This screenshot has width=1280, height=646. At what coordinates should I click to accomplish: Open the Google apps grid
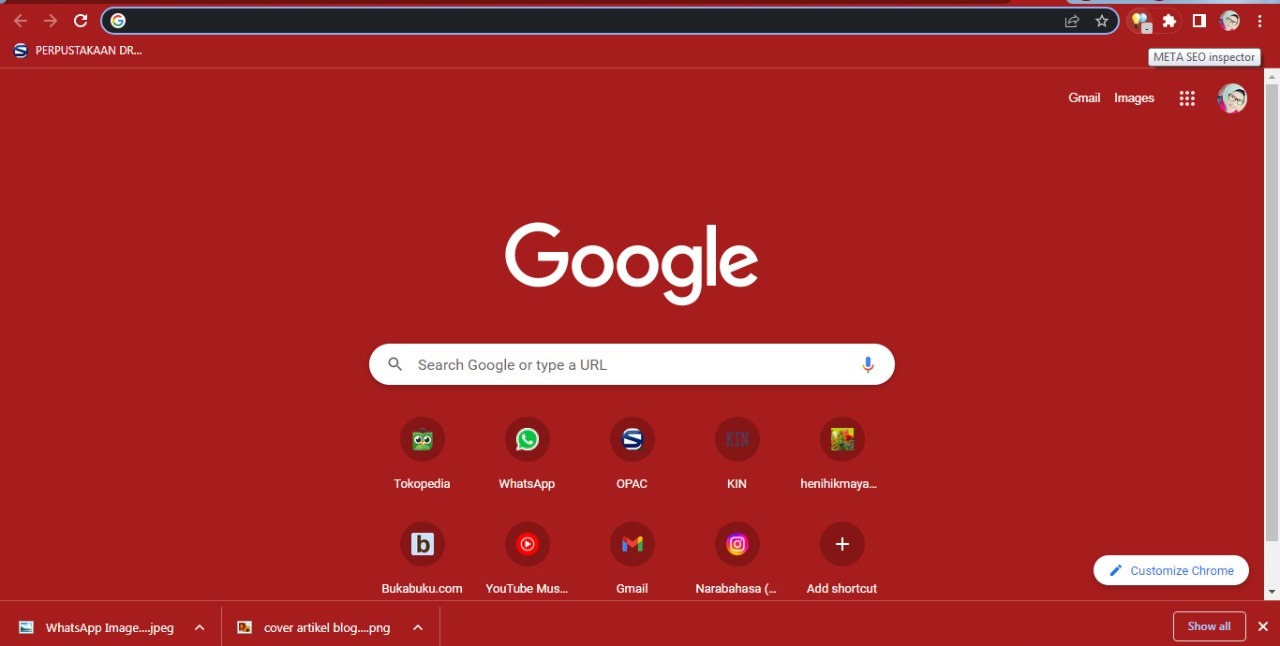click(1187, 98)
